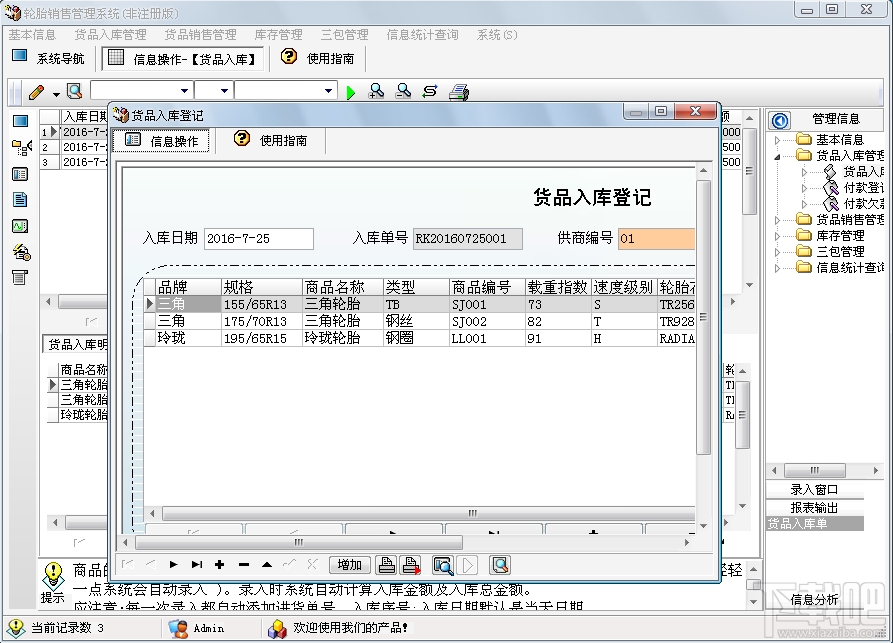Click the blue window icon in left sidebar
This screenshot has height=643, width=893.
[x=21, y=121]
